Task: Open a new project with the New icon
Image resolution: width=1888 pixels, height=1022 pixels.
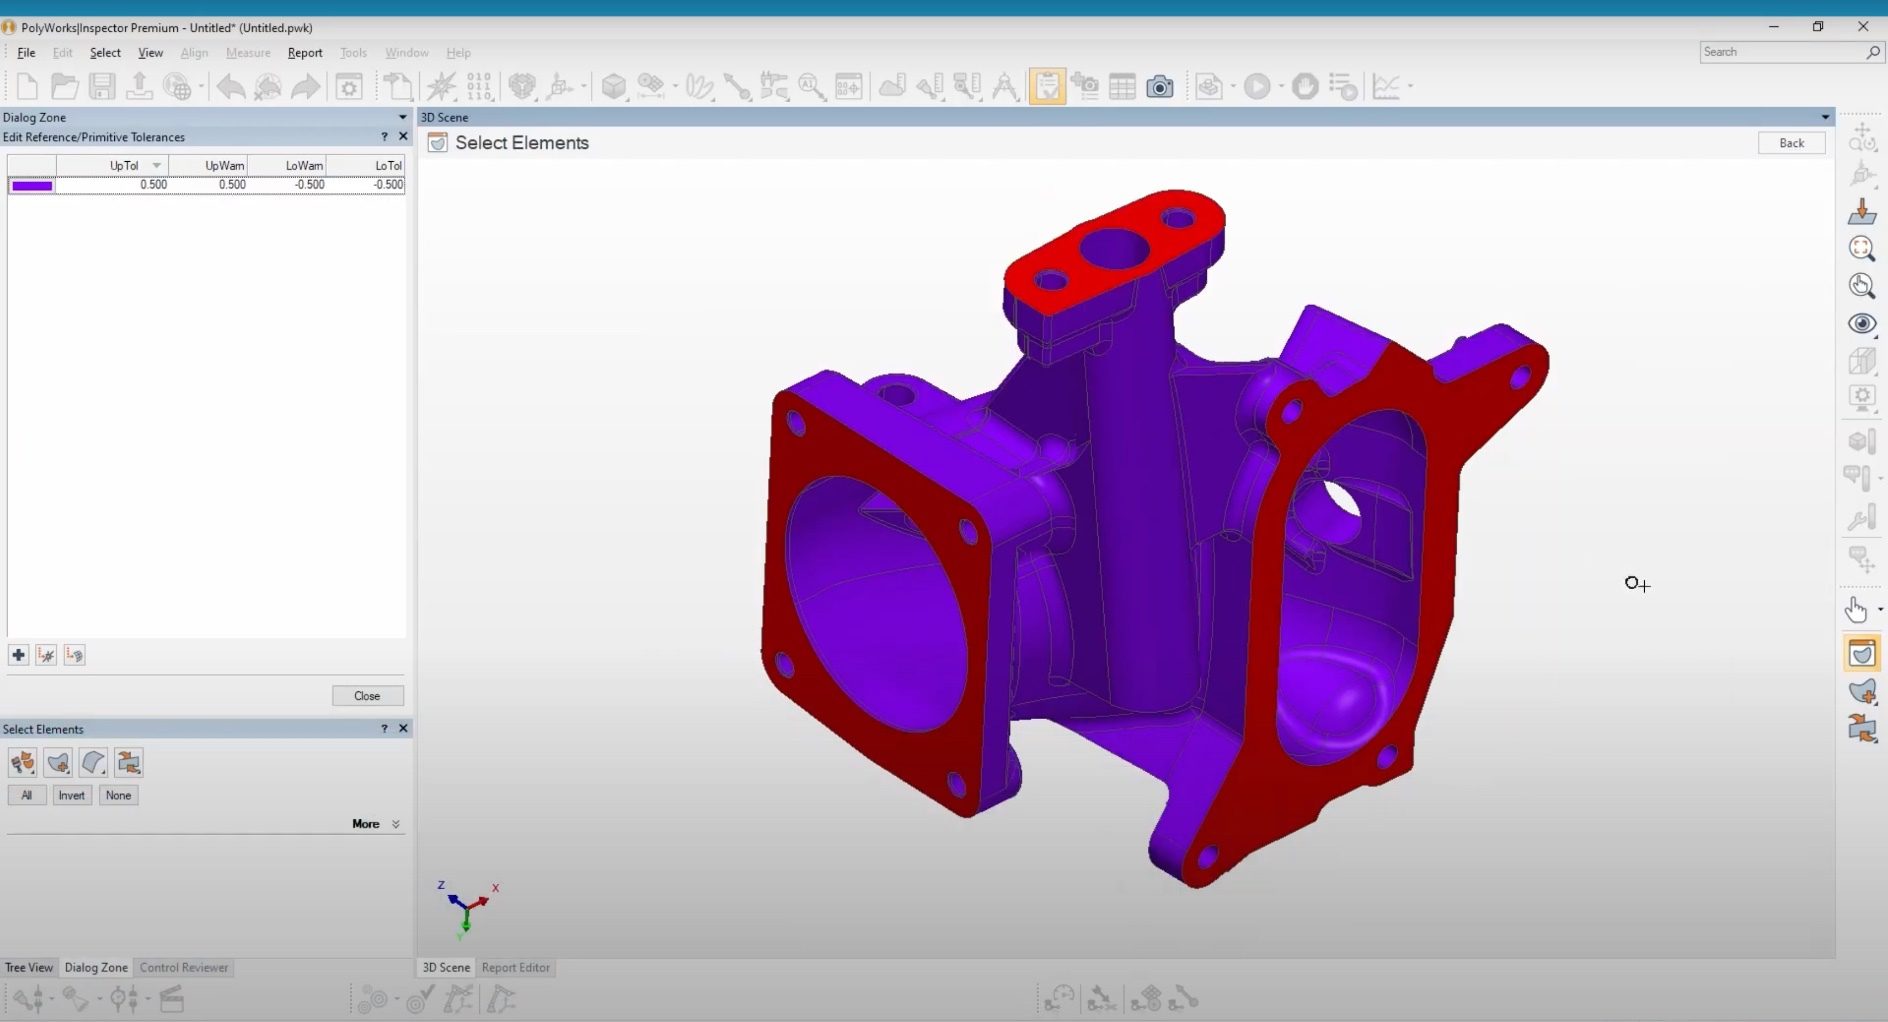Action: [26, 86]
